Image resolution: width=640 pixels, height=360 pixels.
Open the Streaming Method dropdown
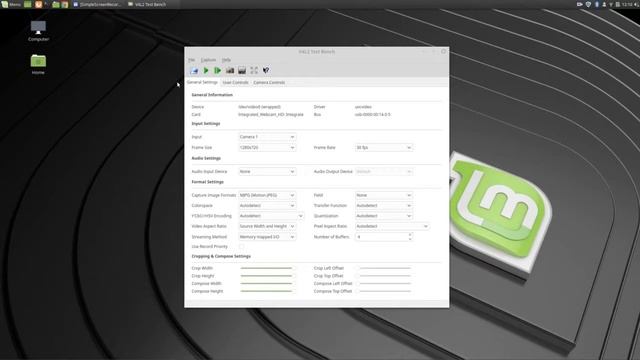(267, 237)
